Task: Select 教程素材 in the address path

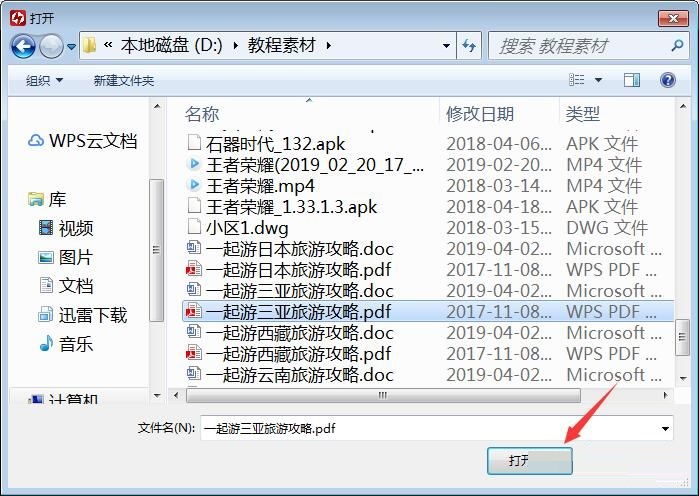Action: pos(282,45)
